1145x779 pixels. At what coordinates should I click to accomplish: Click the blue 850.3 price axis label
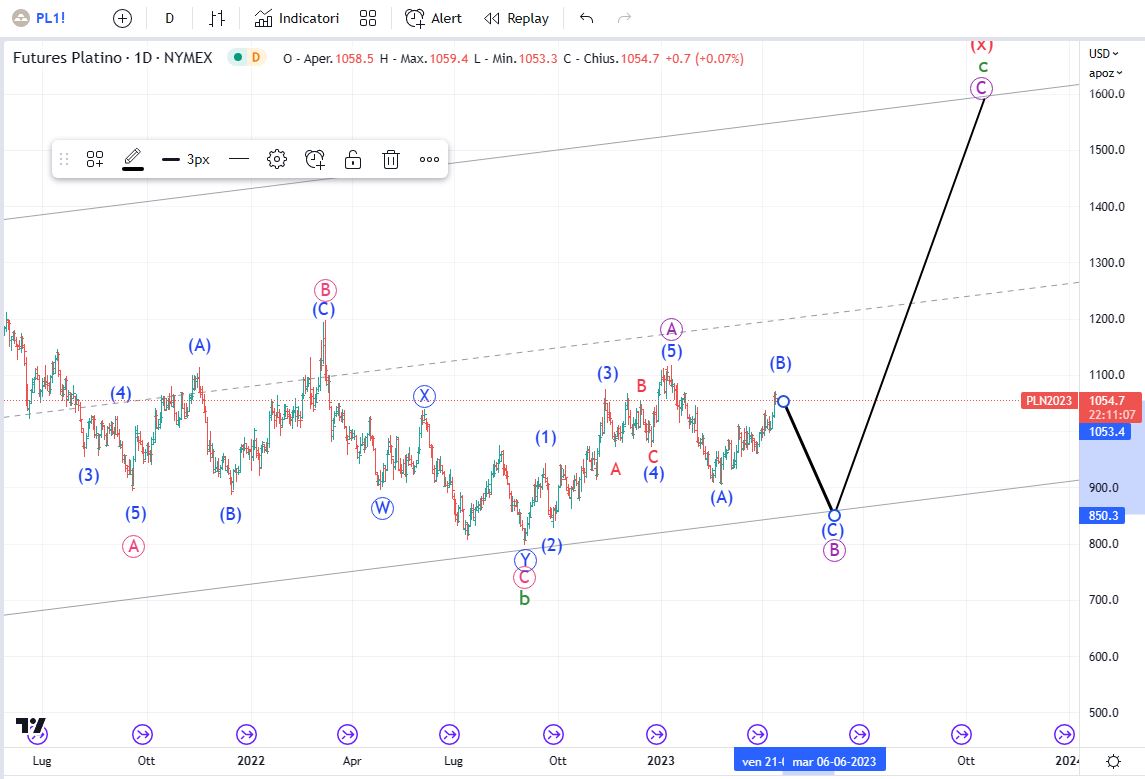[1103, 515]
